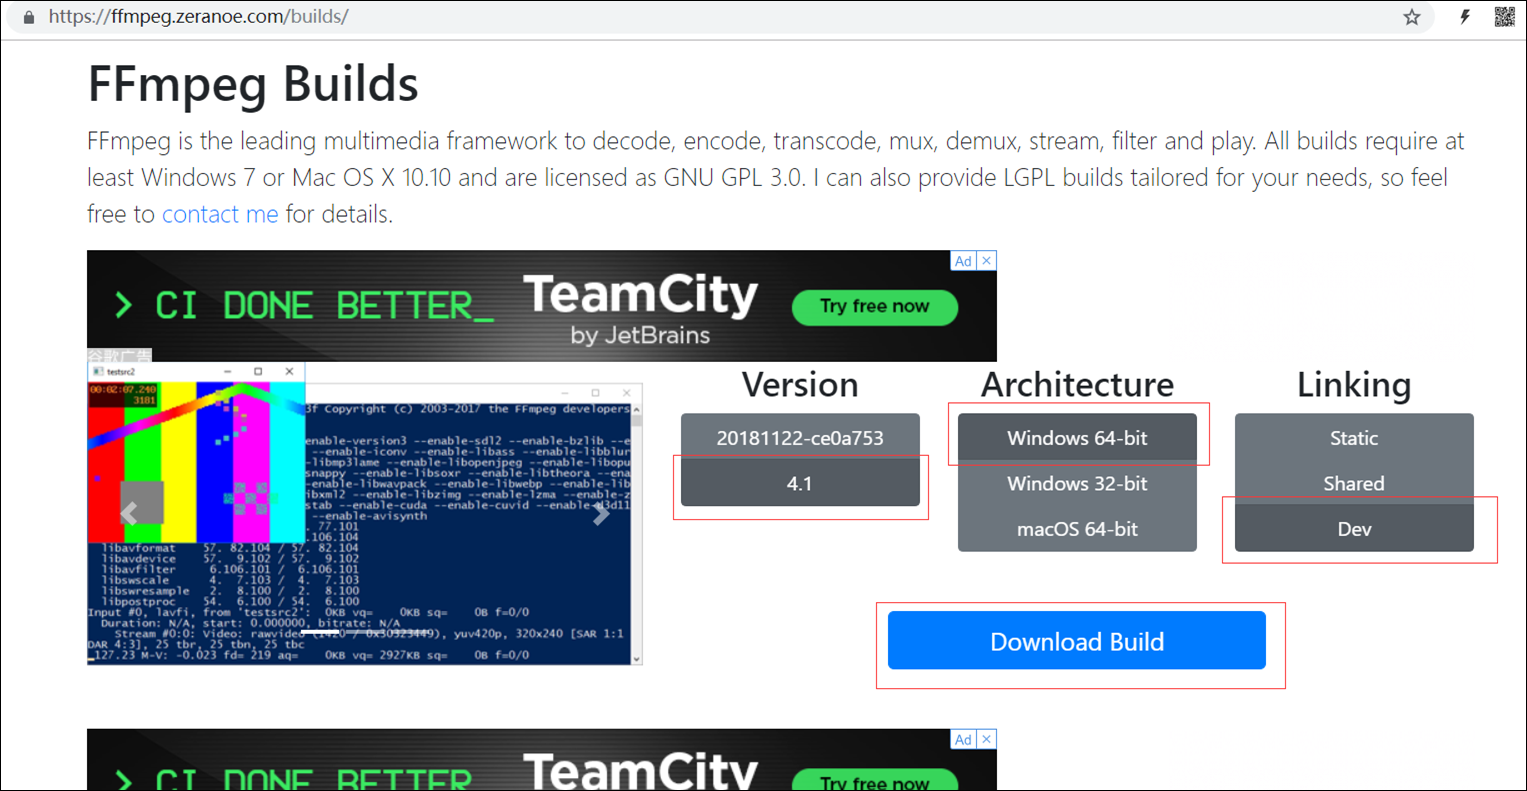Select macOS 64-bit architecture
Screen dimensions: 1527x791
1077,529
